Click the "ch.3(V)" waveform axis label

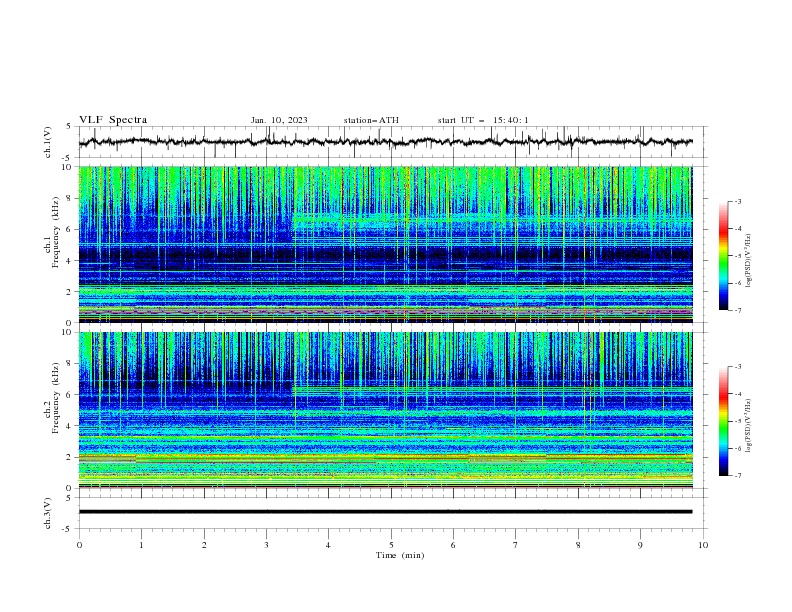[48, 513]
